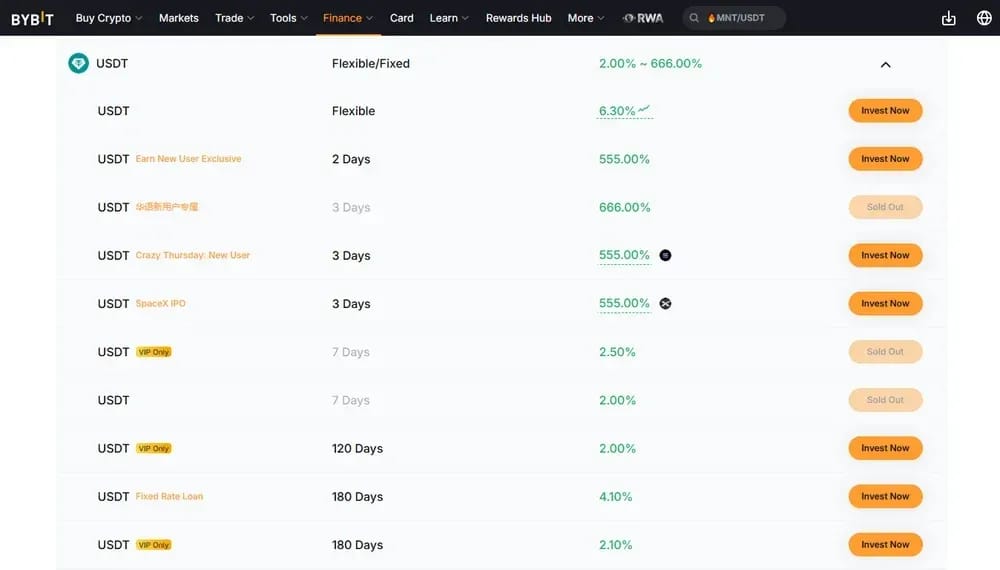
Task: Open the app download icon
Action: [948, 18]
